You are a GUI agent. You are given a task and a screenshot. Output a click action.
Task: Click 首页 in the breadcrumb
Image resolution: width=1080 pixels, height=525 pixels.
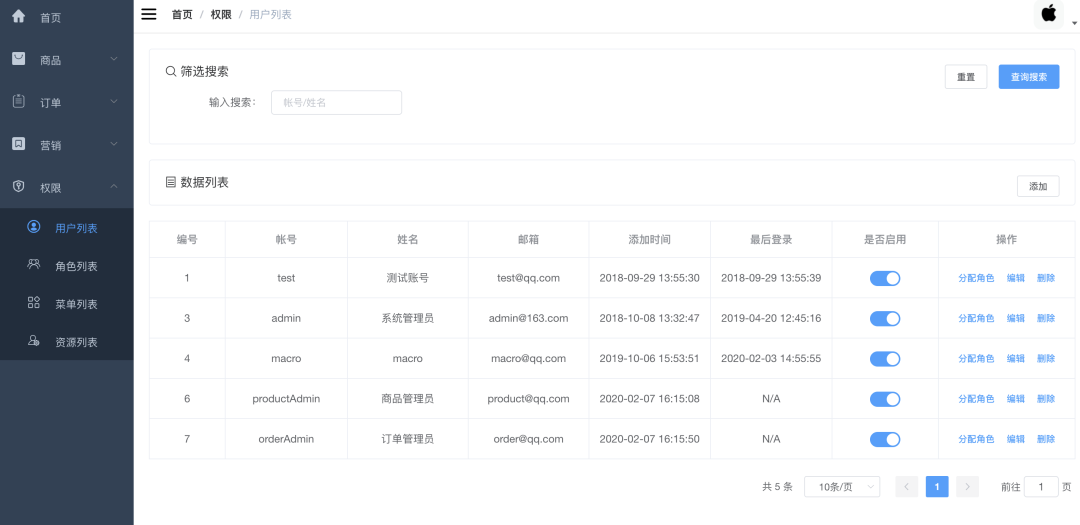click(x=182, y=14)
